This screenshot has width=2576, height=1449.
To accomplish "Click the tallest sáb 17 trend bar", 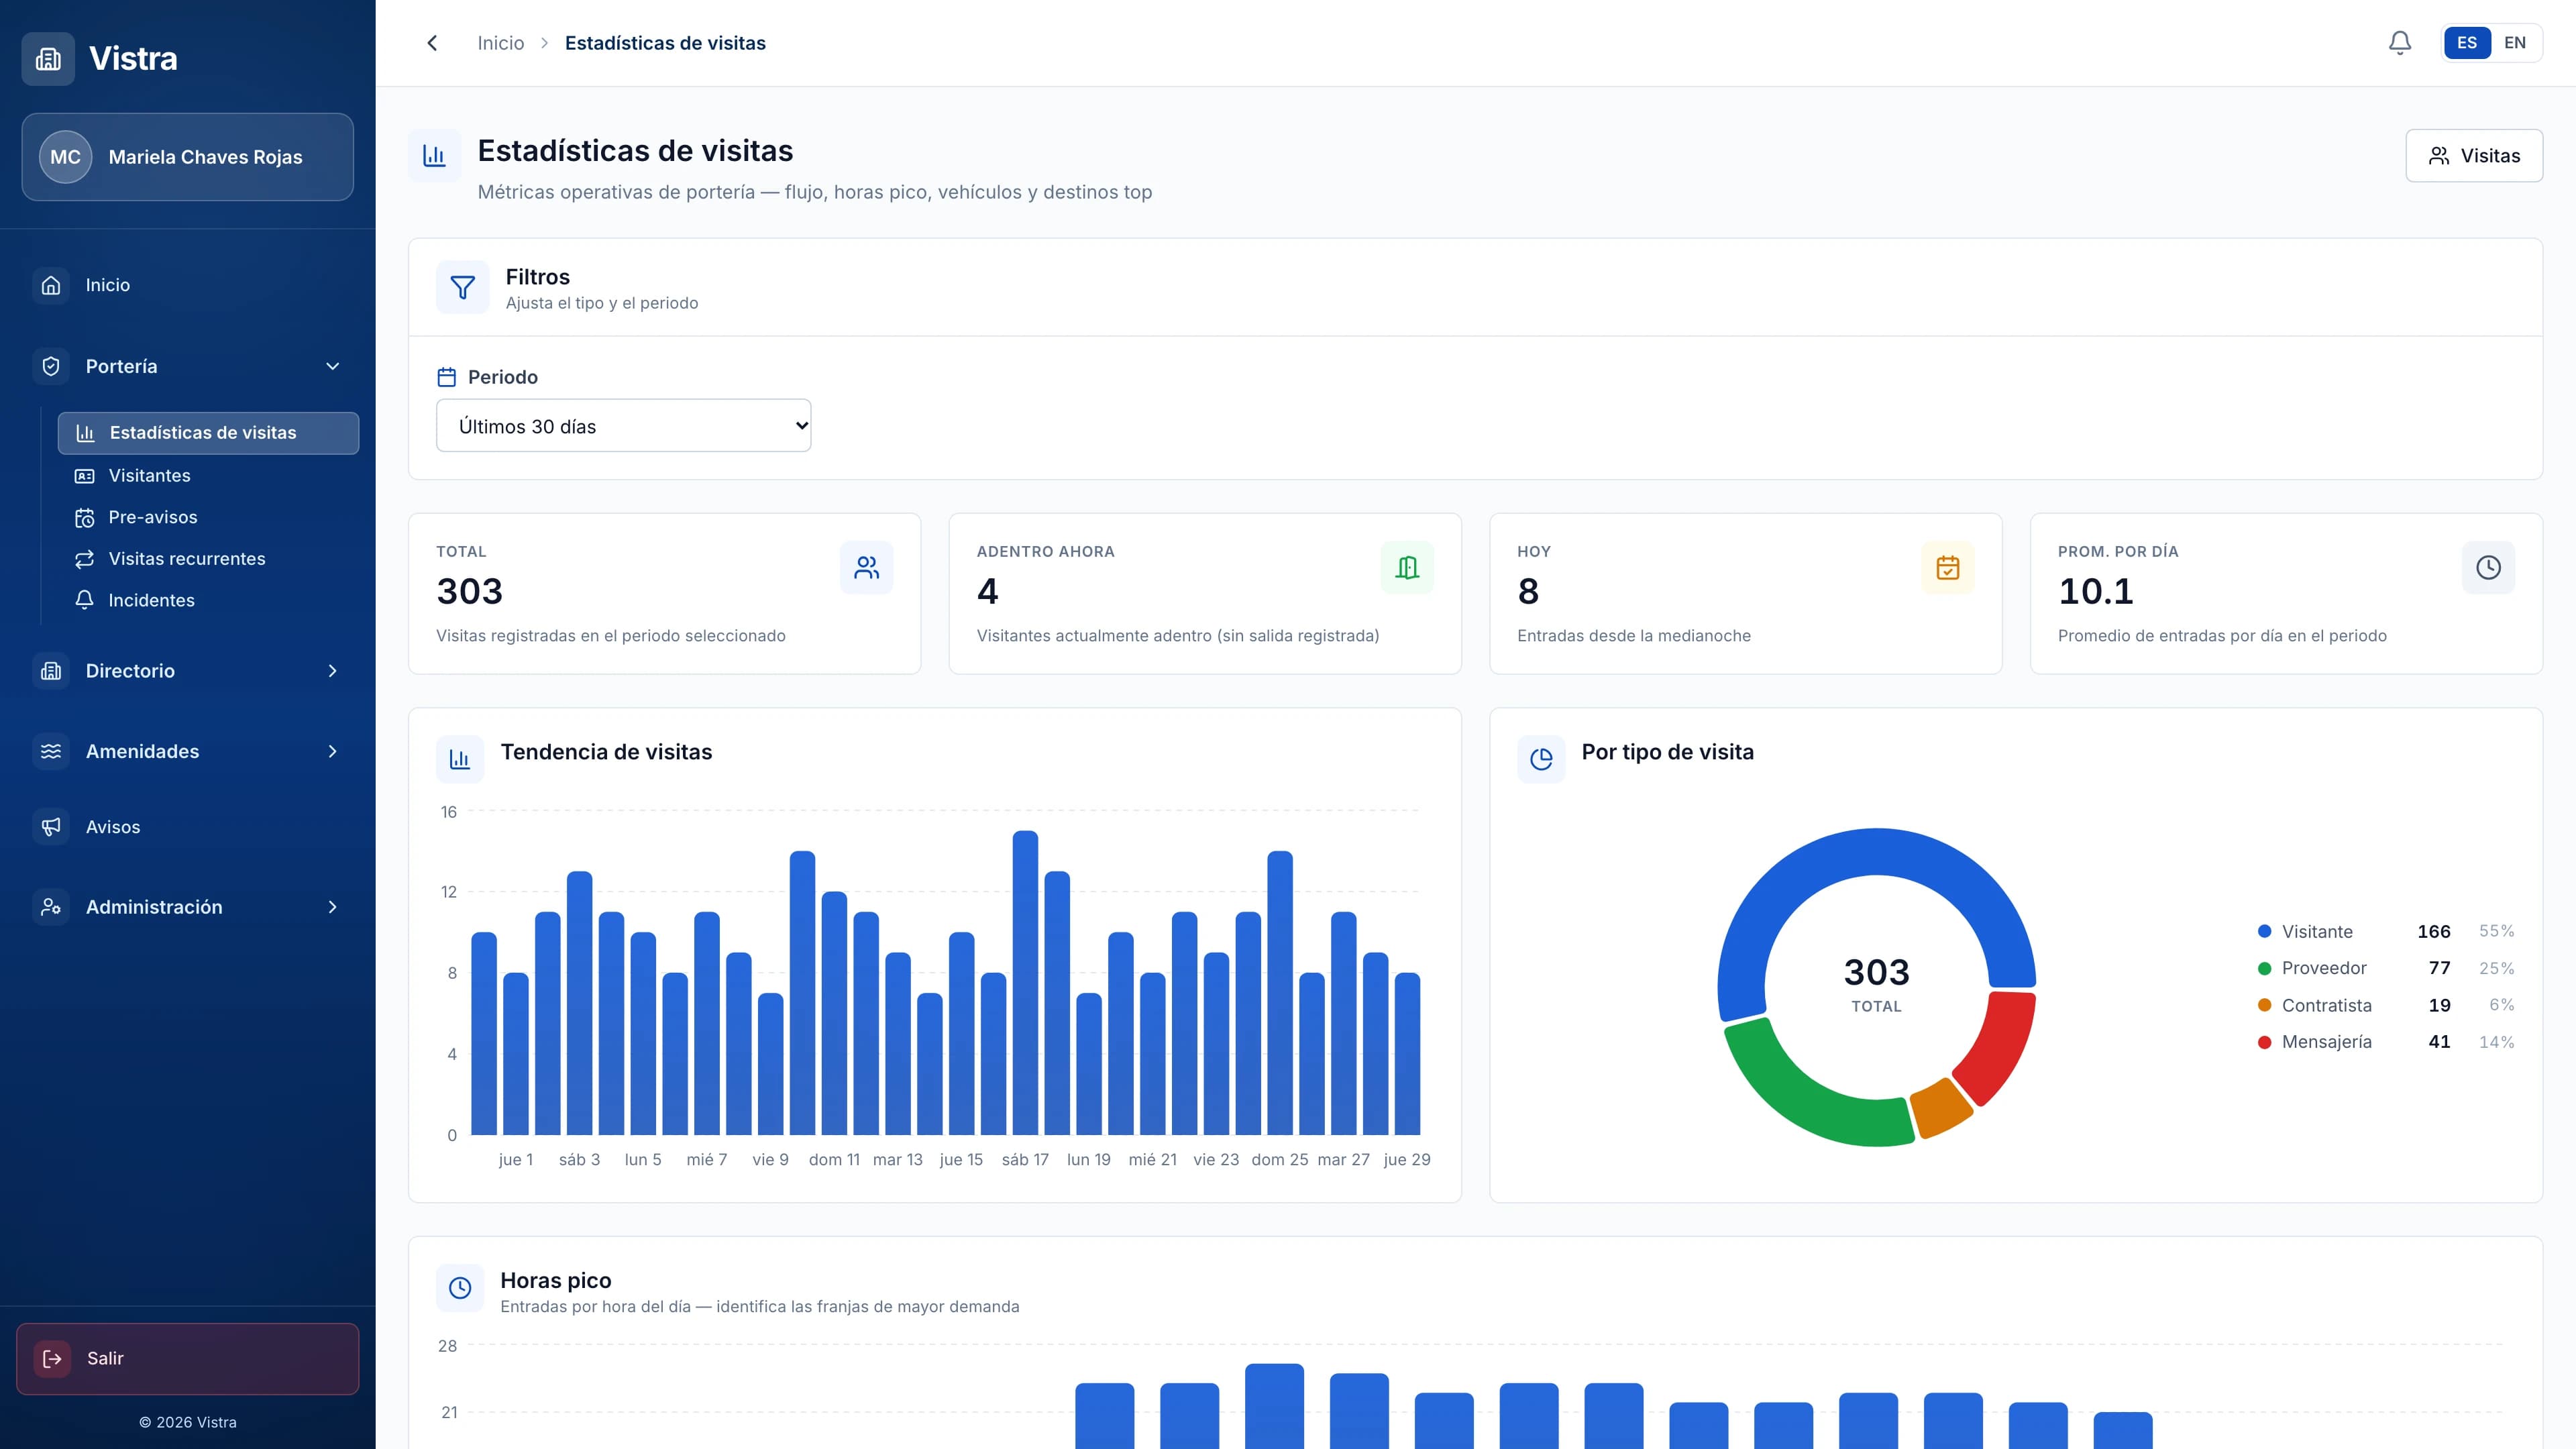I will click(x=1025, y=983).
